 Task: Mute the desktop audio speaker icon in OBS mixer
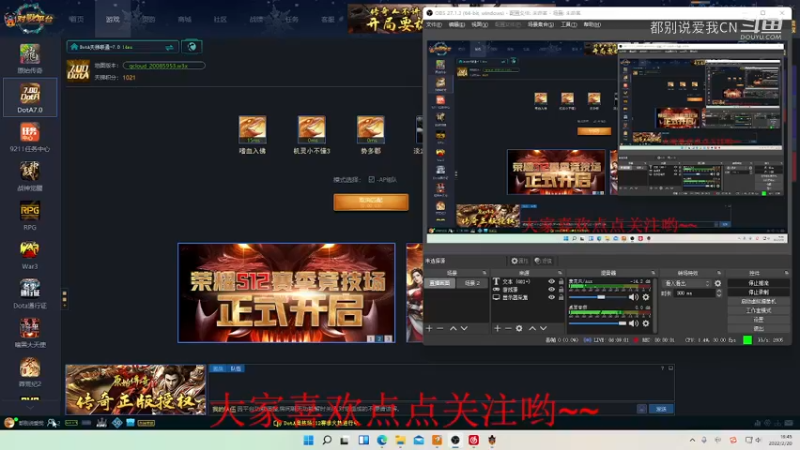(634, 323)
